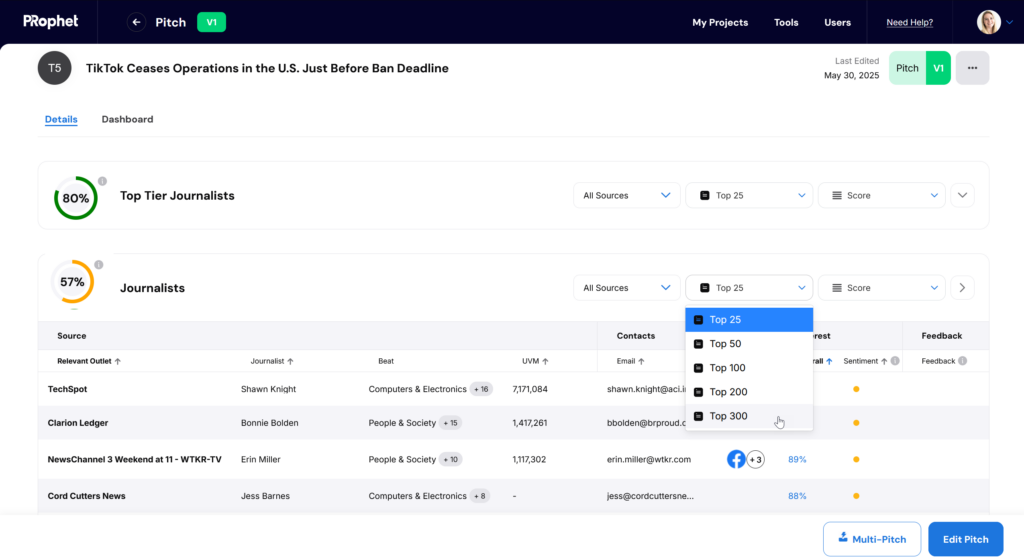Open Score dropdown in Top Tier Journalists

[x=882, y=195]
